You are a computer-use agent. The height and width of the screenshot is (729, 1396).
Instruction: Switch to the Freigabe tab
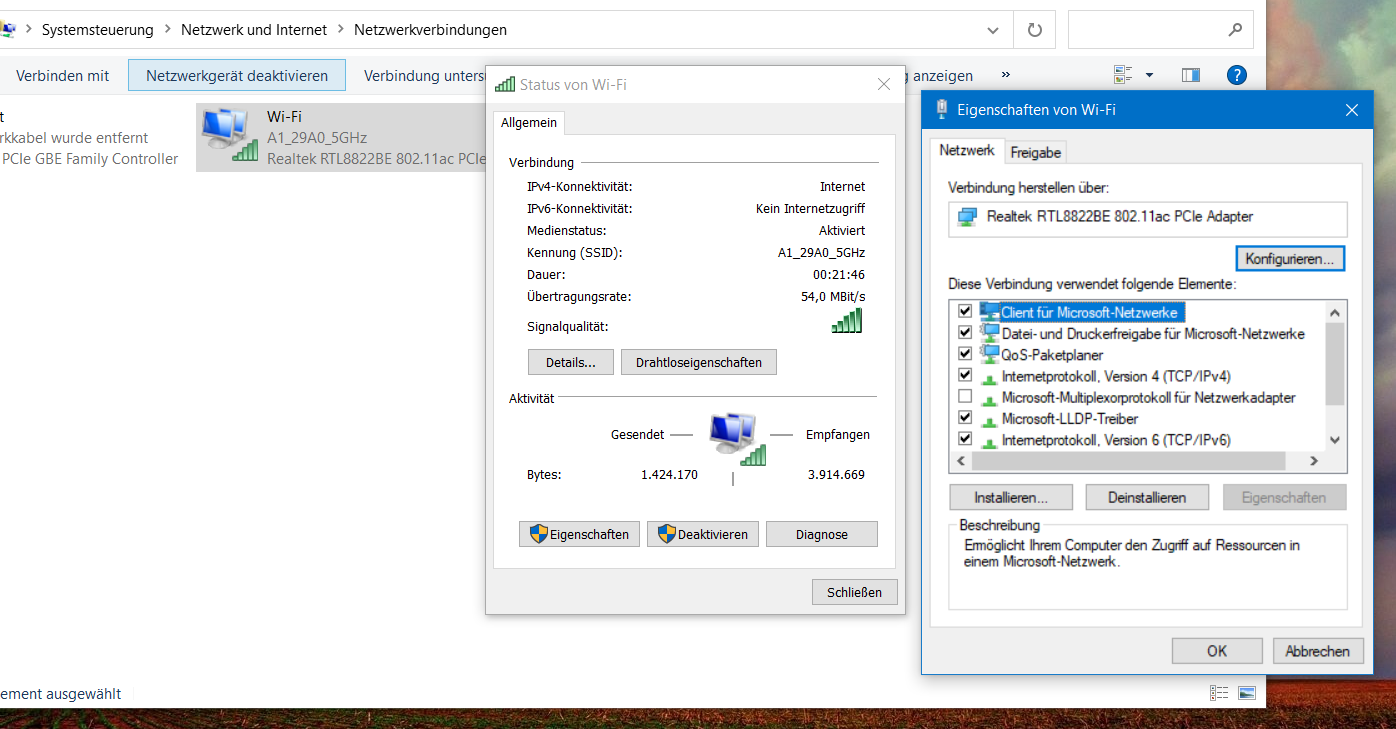click(1035, 152)
